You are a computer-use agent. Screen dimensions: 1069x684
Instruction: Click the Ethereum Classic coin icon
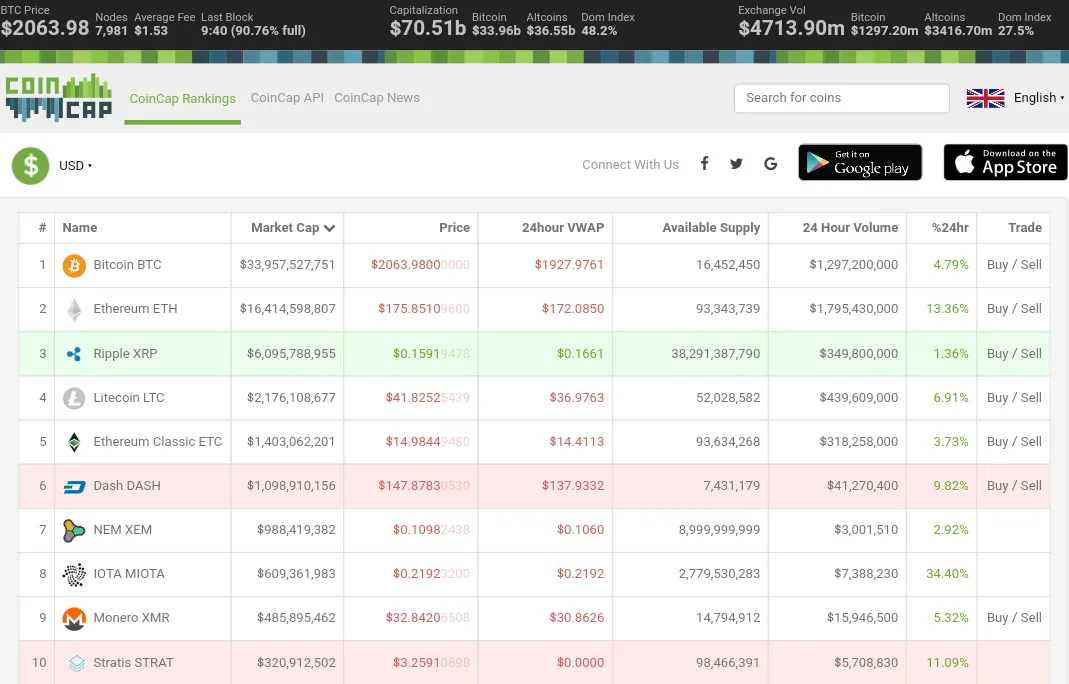point(74,442)
